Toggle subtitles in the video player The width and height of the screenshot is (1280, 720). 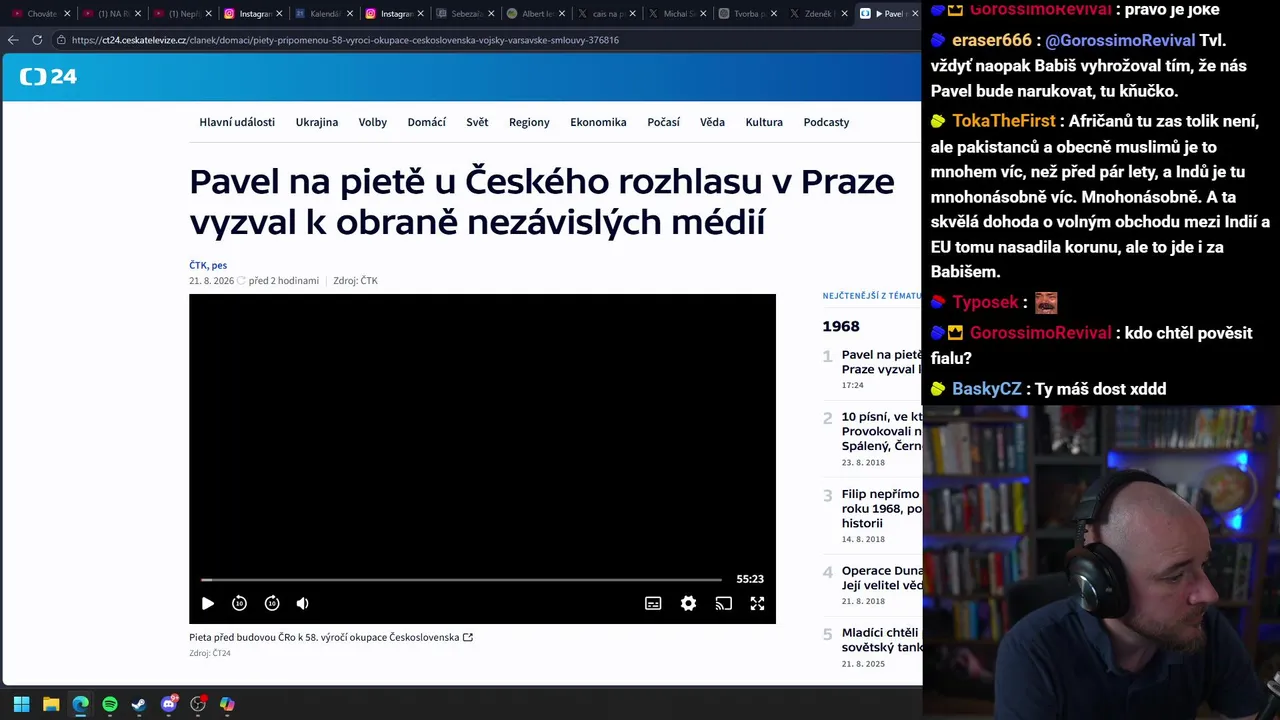click(653, 603)
